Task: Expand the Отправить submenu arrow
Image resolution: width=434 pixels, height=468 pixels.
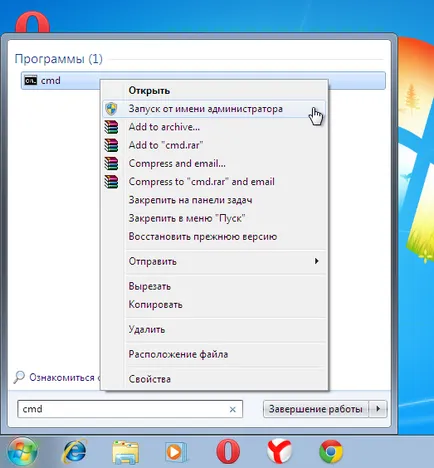Action: 316,261
